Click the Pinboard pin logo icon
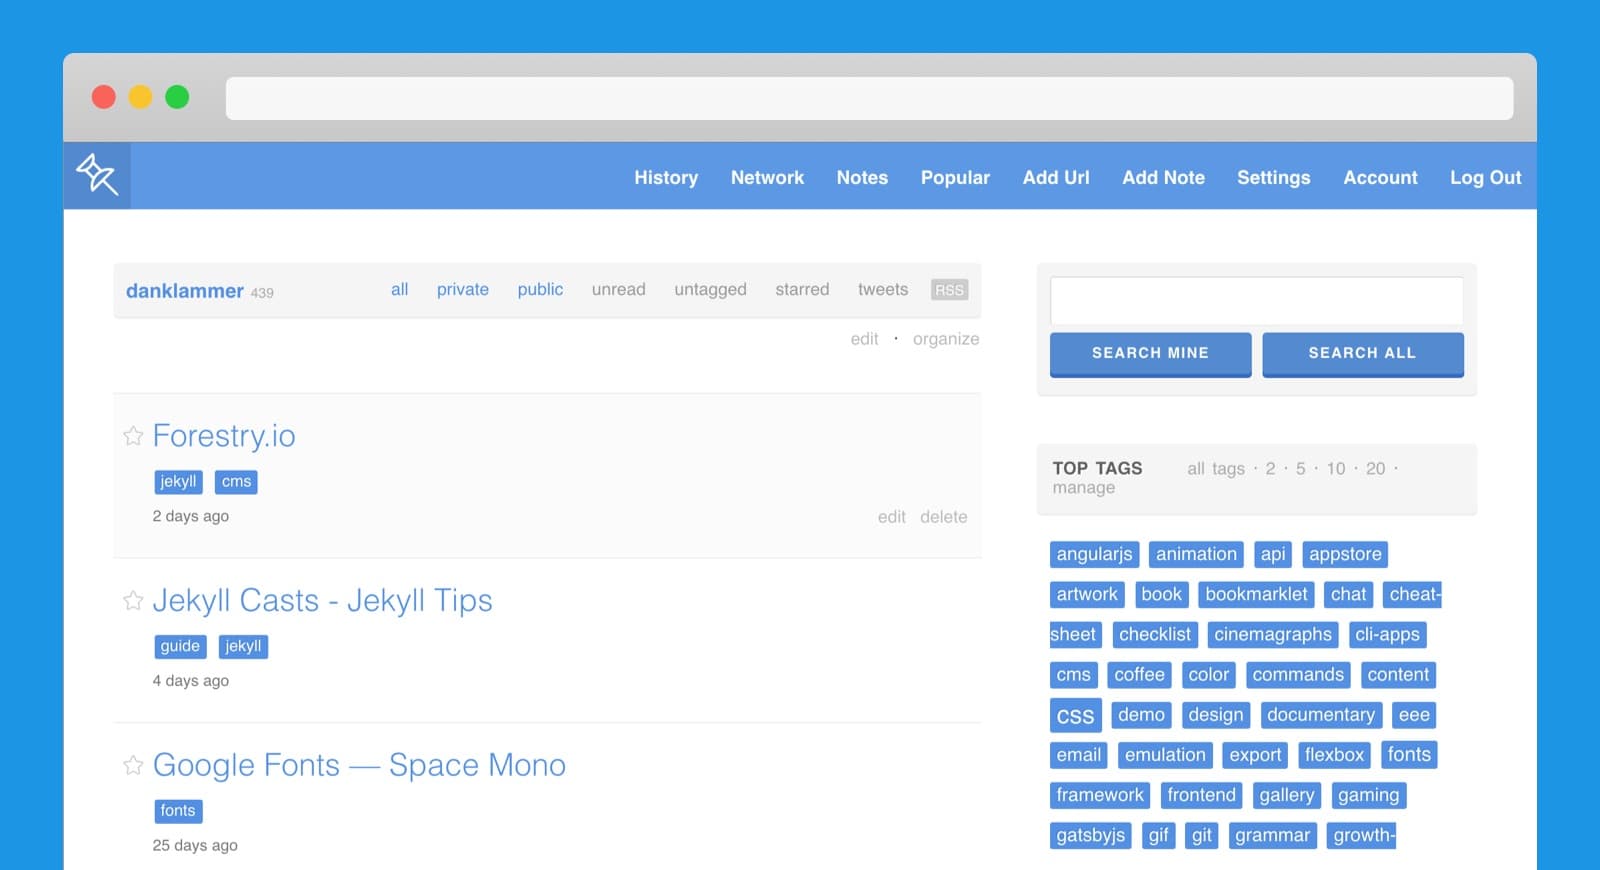 coord(97,175)
